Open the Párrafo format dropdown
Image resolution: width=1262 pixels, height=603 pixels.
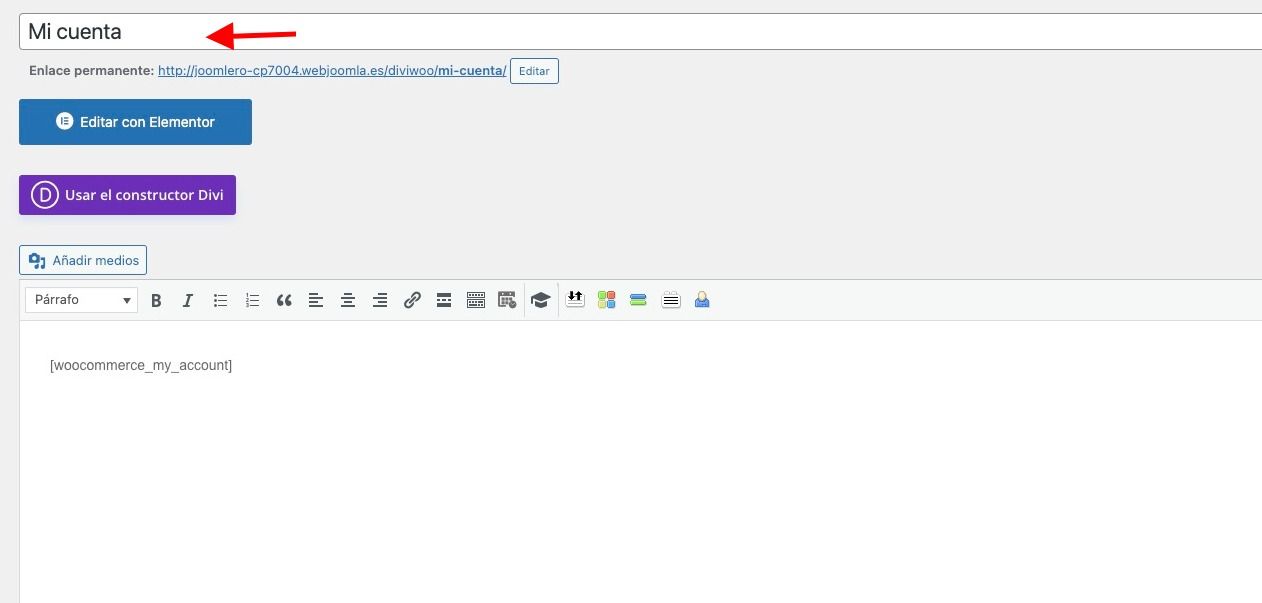[81, 300]
